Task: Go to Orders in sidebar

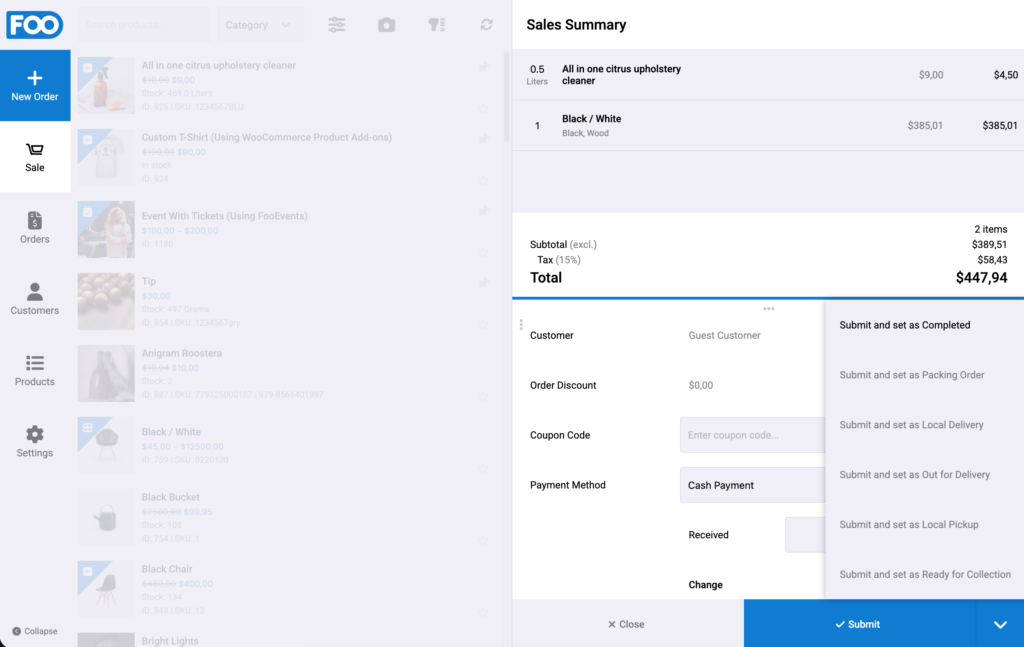Action: [35, 228]
